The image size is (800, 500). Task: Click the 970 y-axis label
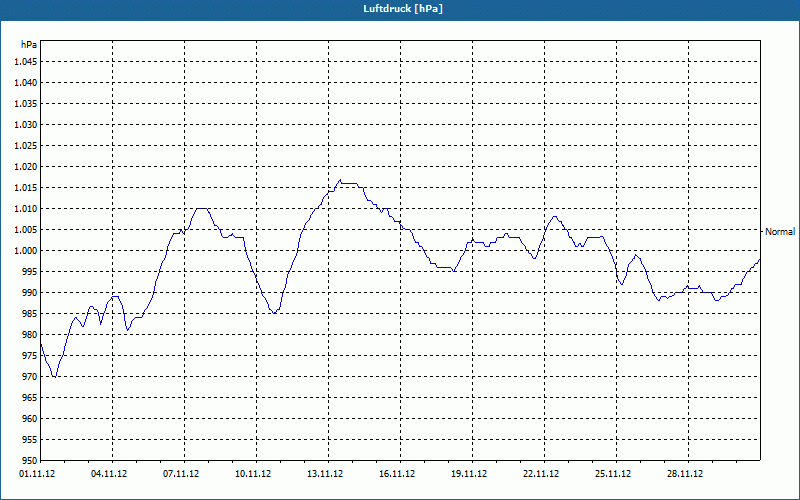point(30,377)
